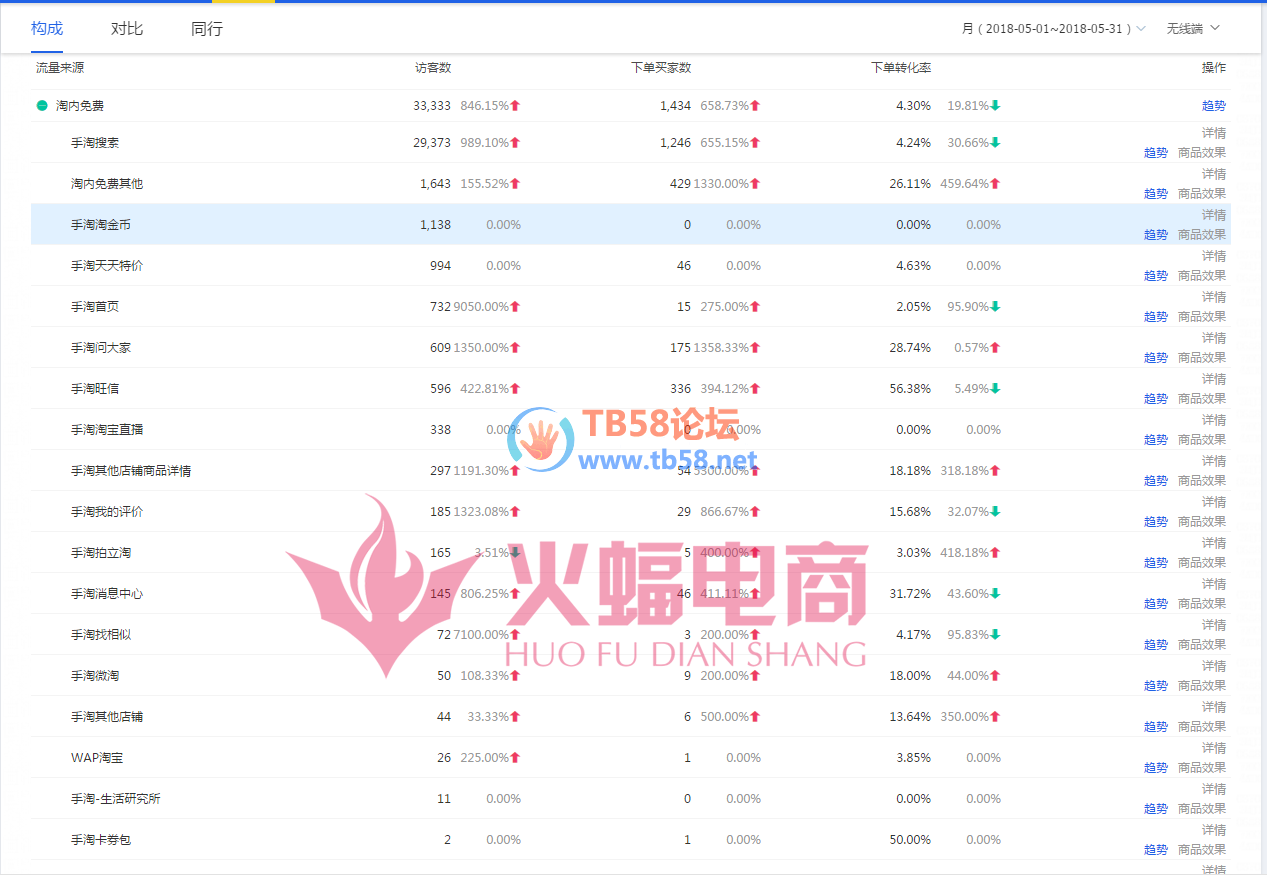View 详情 for 手淘消息中心
The width and height of the screenshot is (1267, 879).
(x=1214, y=584)
